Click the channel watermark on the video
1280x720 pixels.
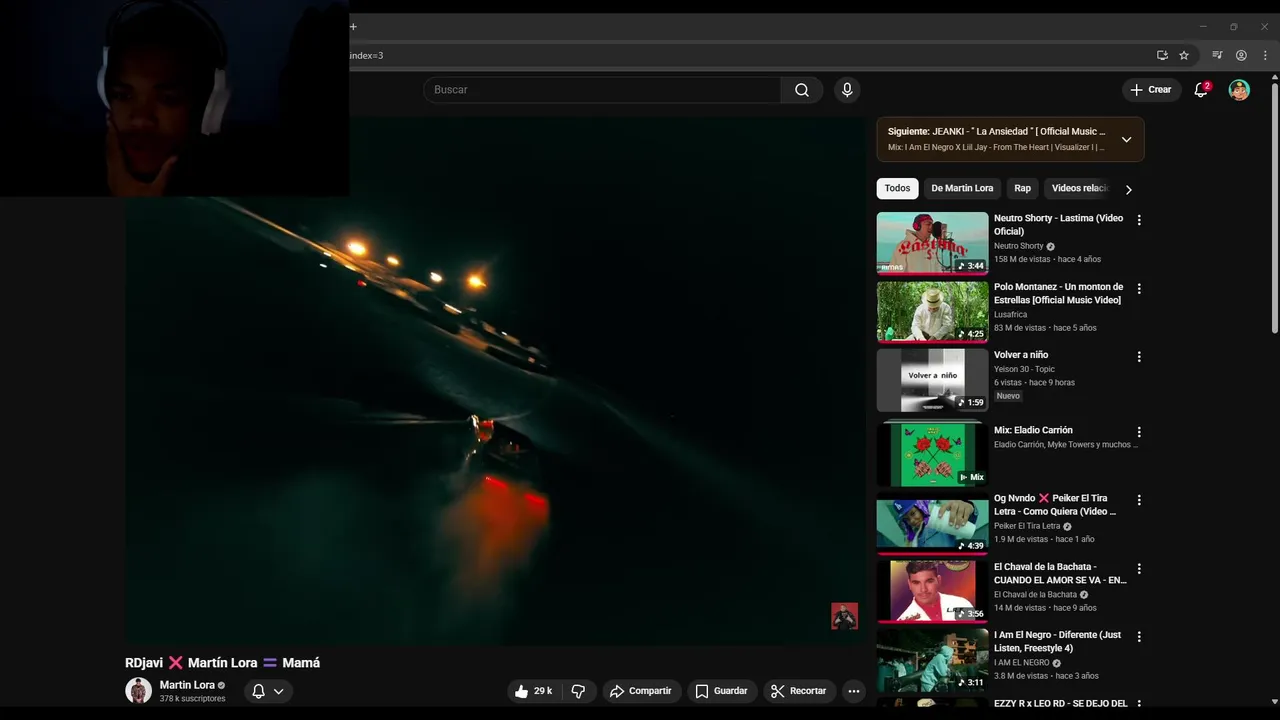pyautogui.click(x=844, y=616)
